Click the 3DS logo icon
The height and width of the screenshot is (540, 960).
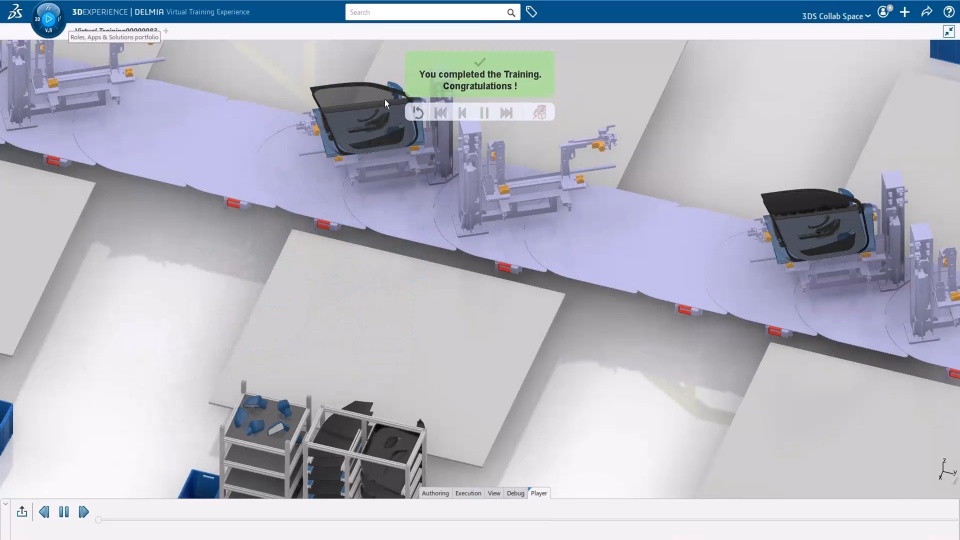15,12
